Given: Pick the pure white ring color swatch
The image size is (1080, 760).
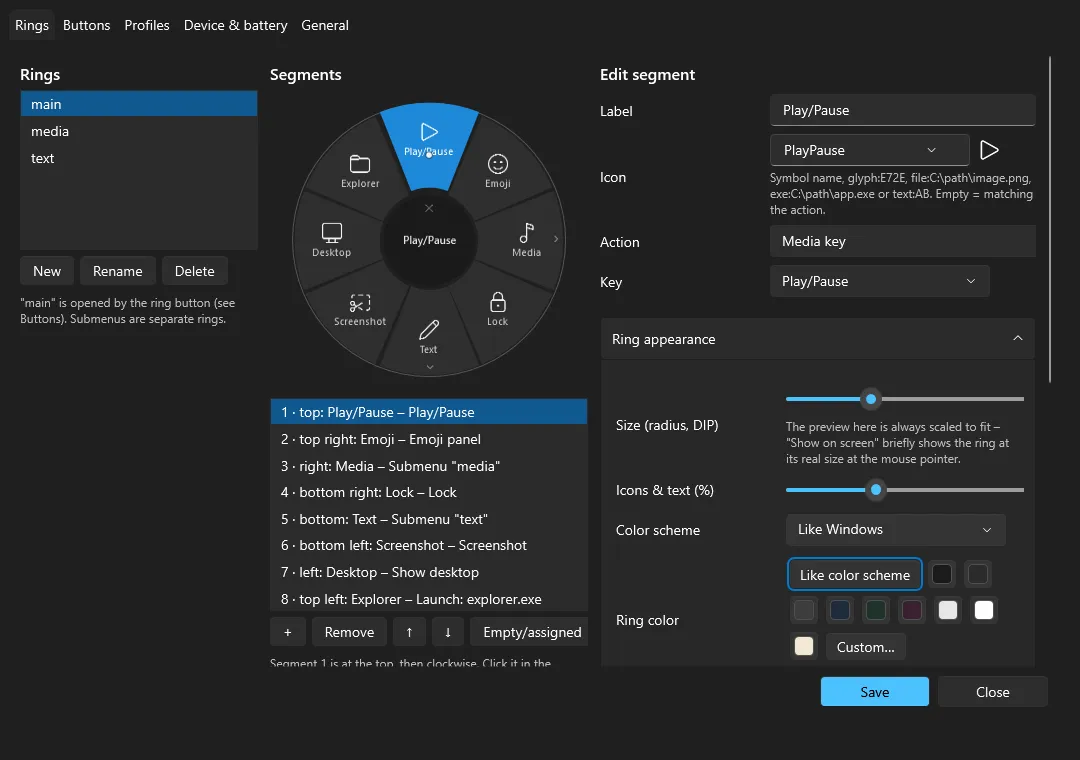Looking at the screenshot, I should 984,610.
